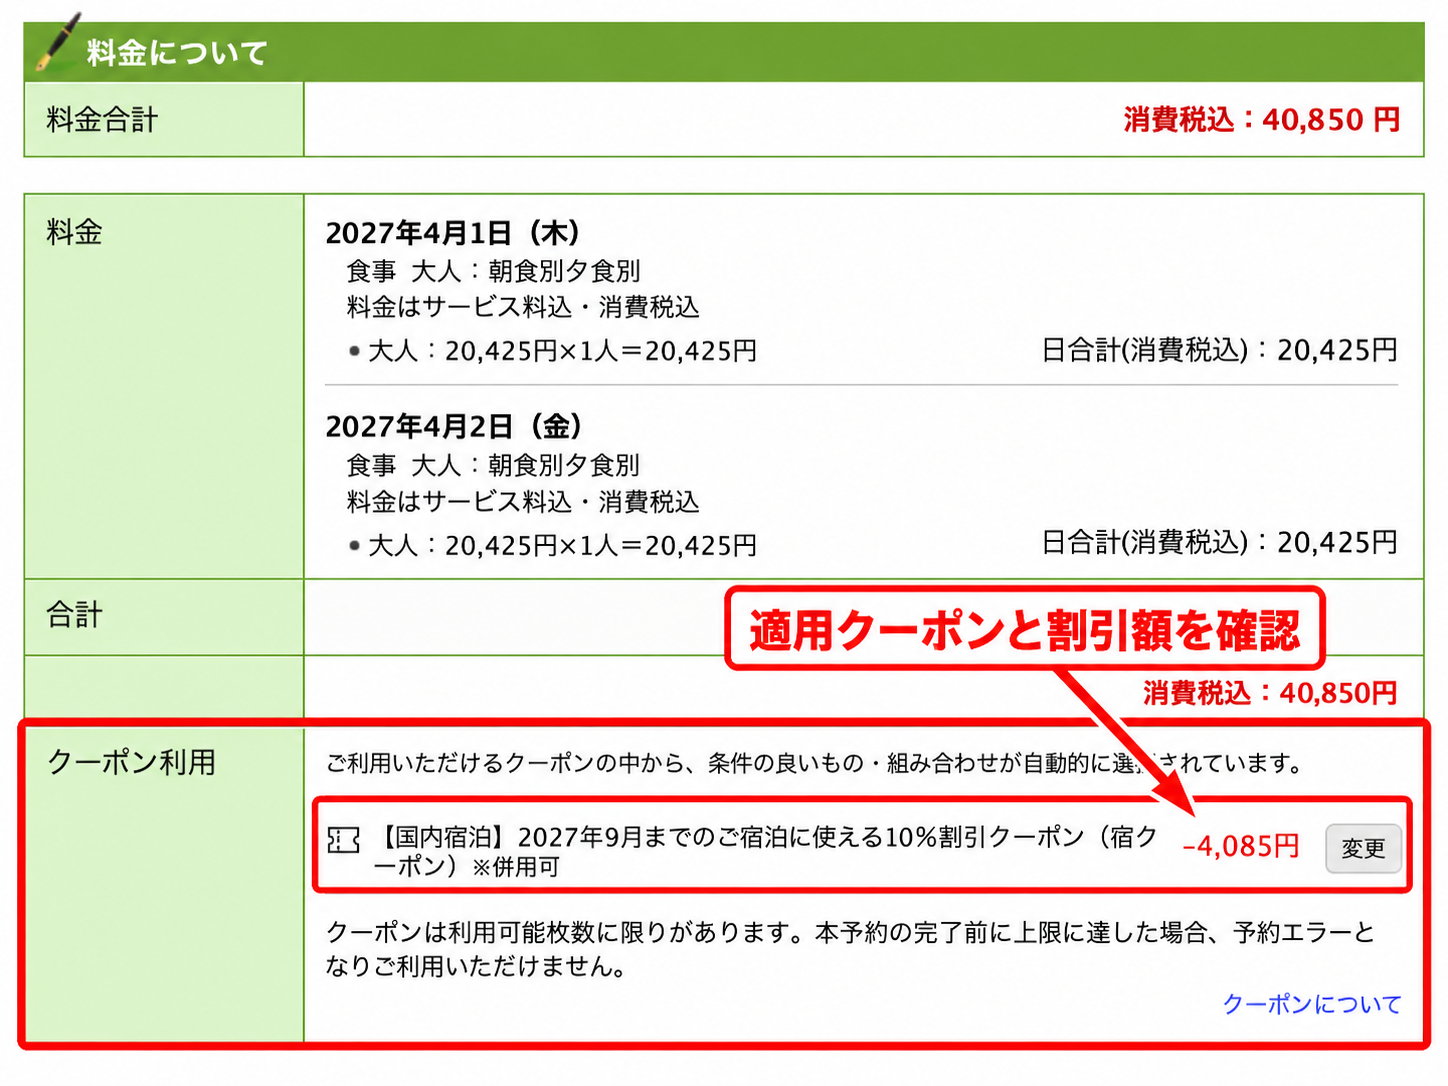Viewport: 1448px width, 1086px height.
Task: Select the date 2027年4月2日（金）
Action: 454,427
